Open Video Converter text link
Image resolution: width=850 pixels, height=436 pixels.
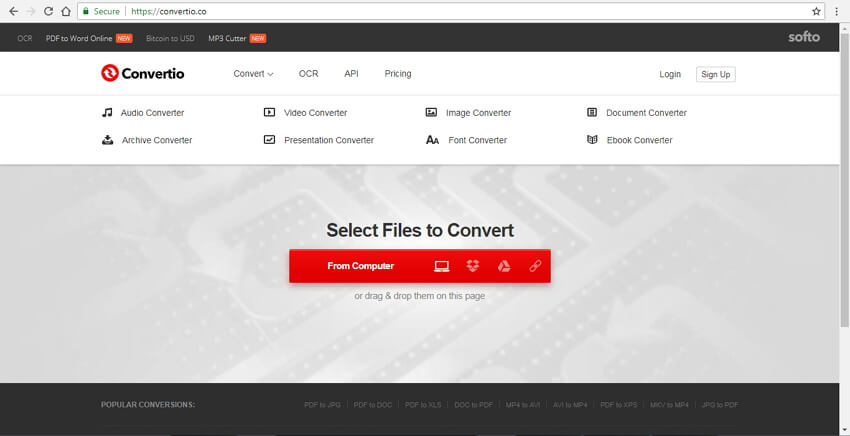click(x=315, y=113)
